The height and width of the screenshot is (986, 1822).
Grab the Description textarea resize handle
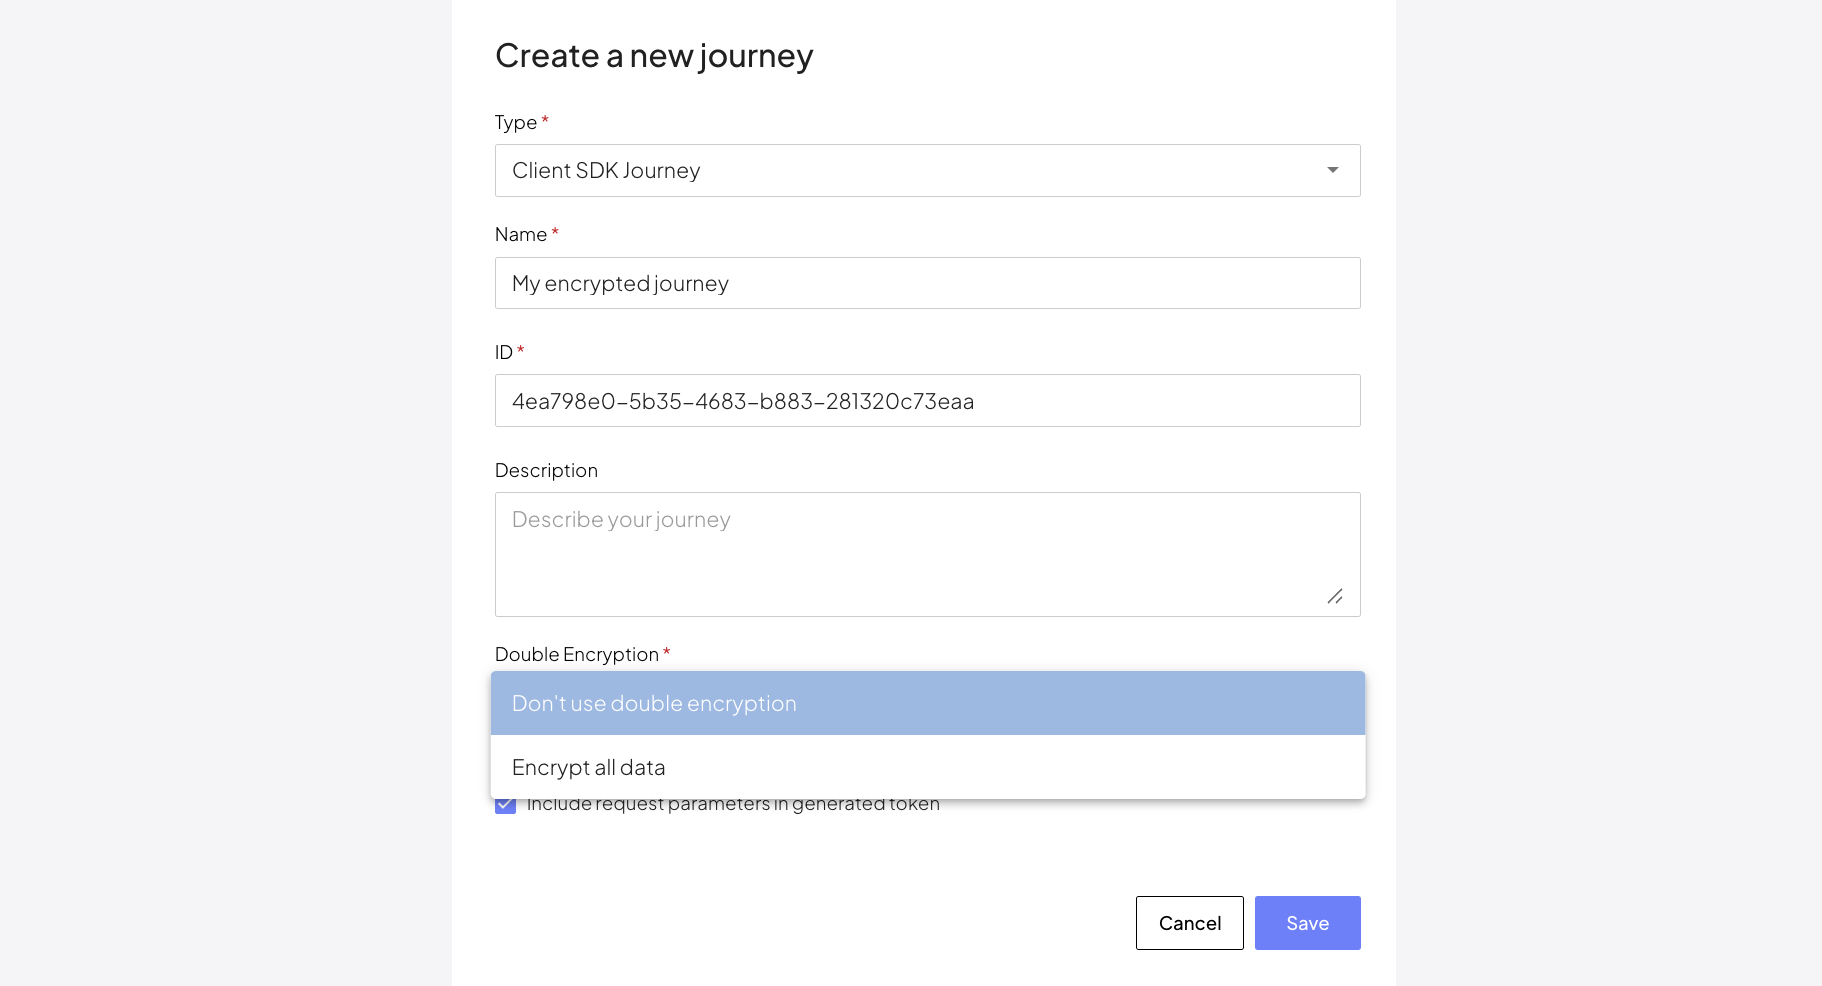(1335, 596)
